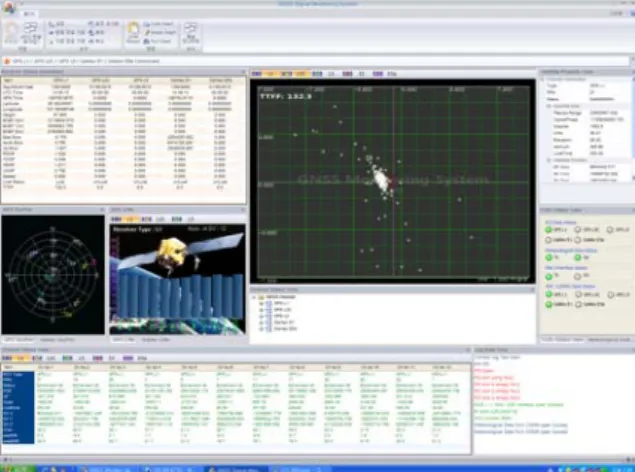Viewport: 635px width, 472px height.
Task: Select the L2C tab in SNR panel
Action: point(154,219)
